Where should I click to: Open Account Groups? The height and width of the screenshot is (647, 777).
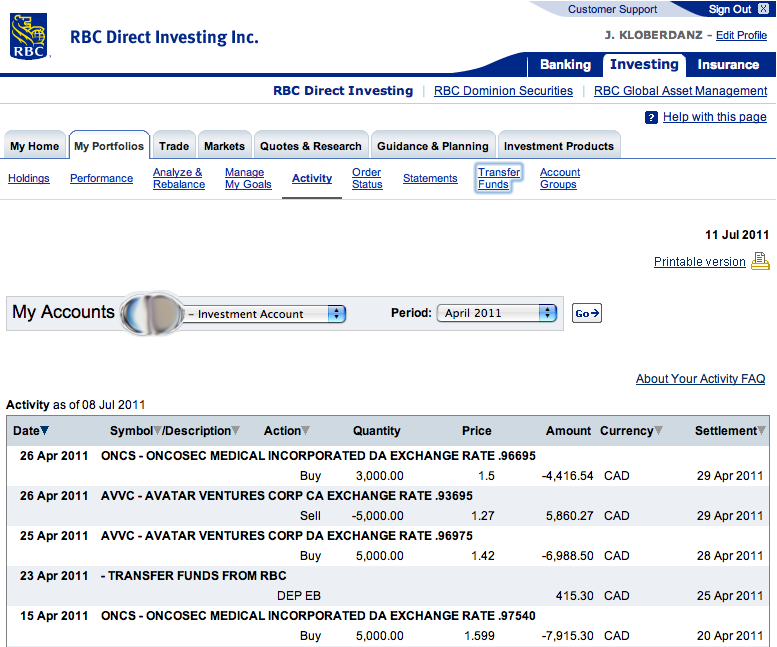(560, 178)
